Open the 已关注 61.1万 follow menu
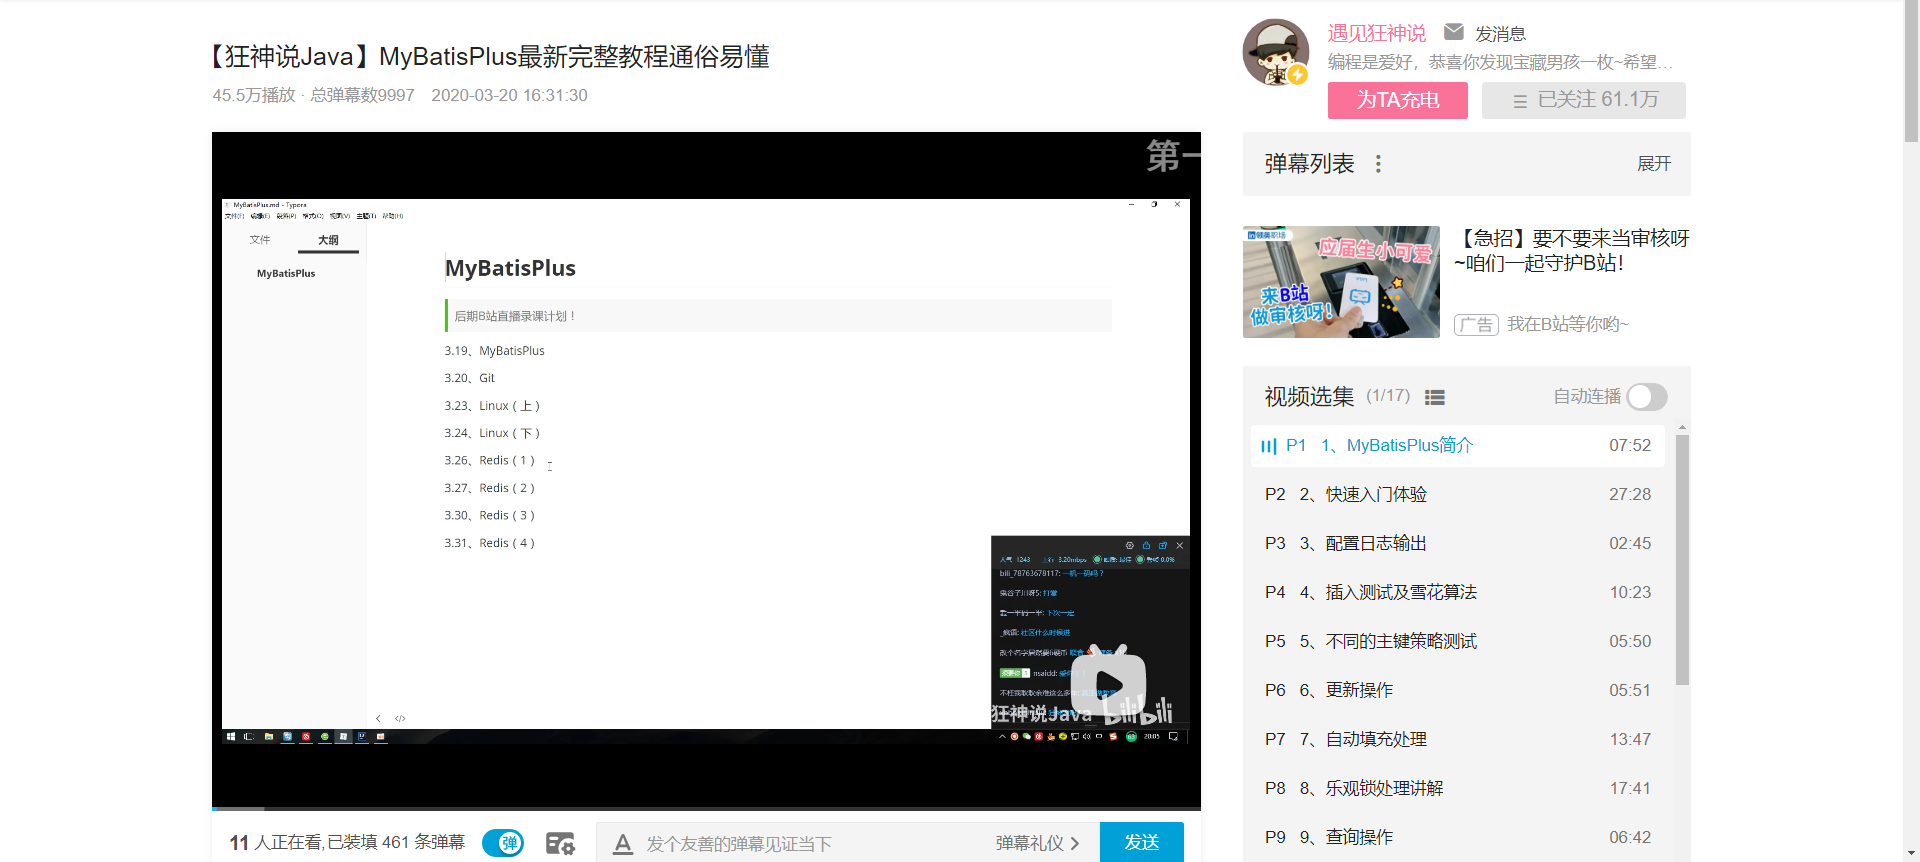The image size is (1920, 862). (1584, 100)
